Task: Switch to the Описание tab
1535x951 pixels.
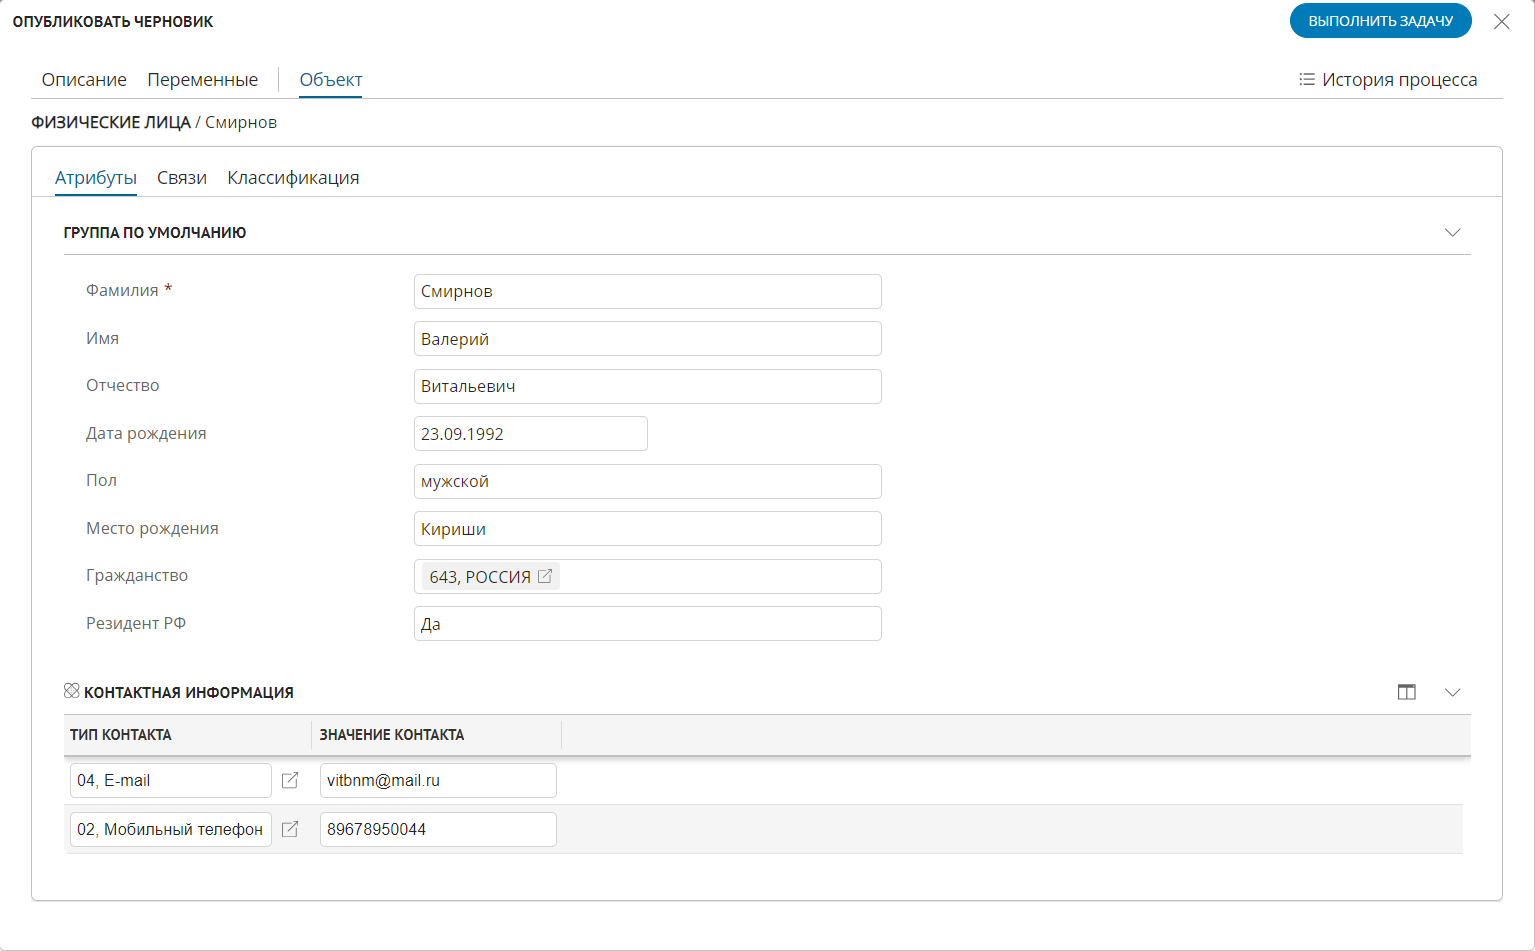Action: [x=84, y=80]
